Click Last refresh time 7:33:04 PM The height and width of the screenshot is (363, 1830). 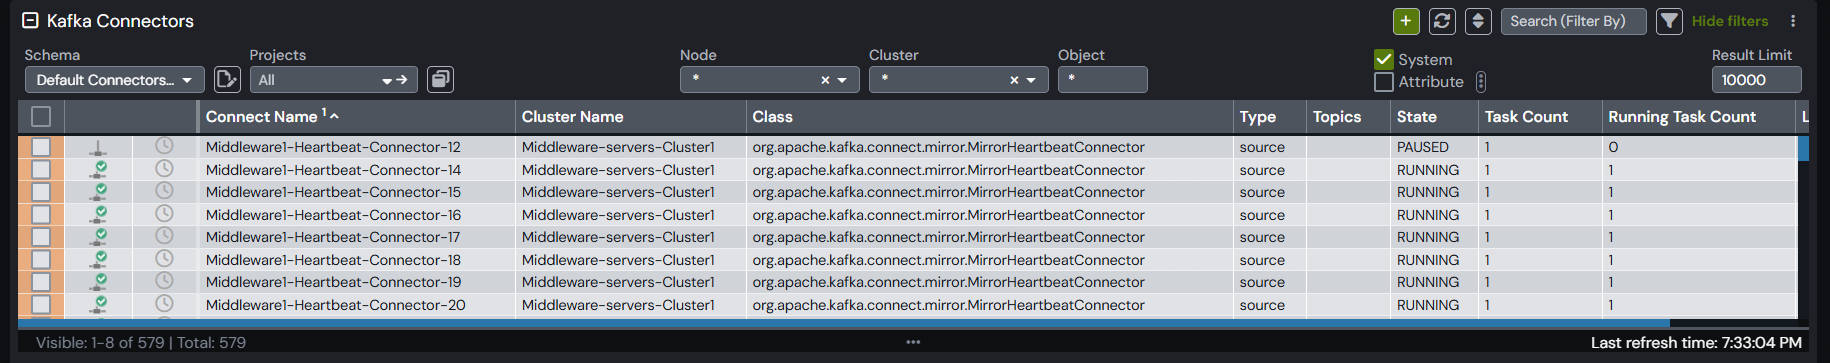[x=1696, y=343]
